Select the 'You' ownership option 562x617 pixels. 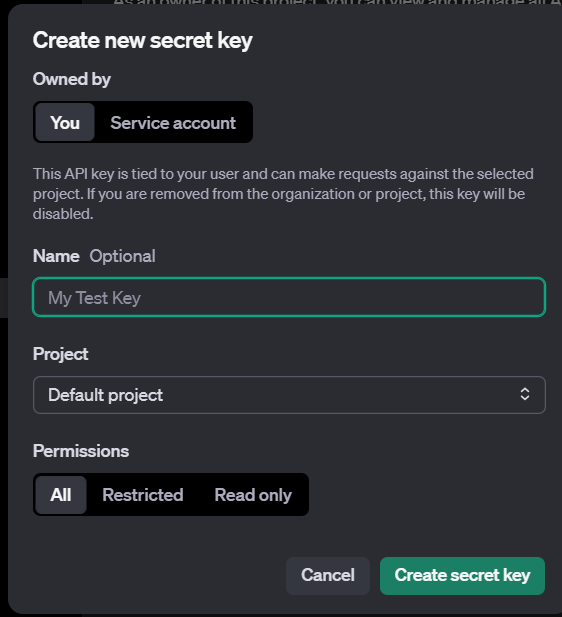(x=65, y=122)
